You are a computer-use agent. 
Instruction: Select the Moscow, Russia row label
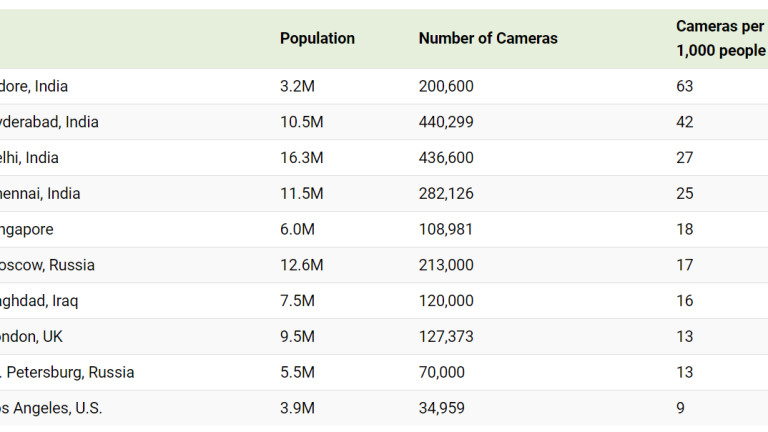point(47,265)
